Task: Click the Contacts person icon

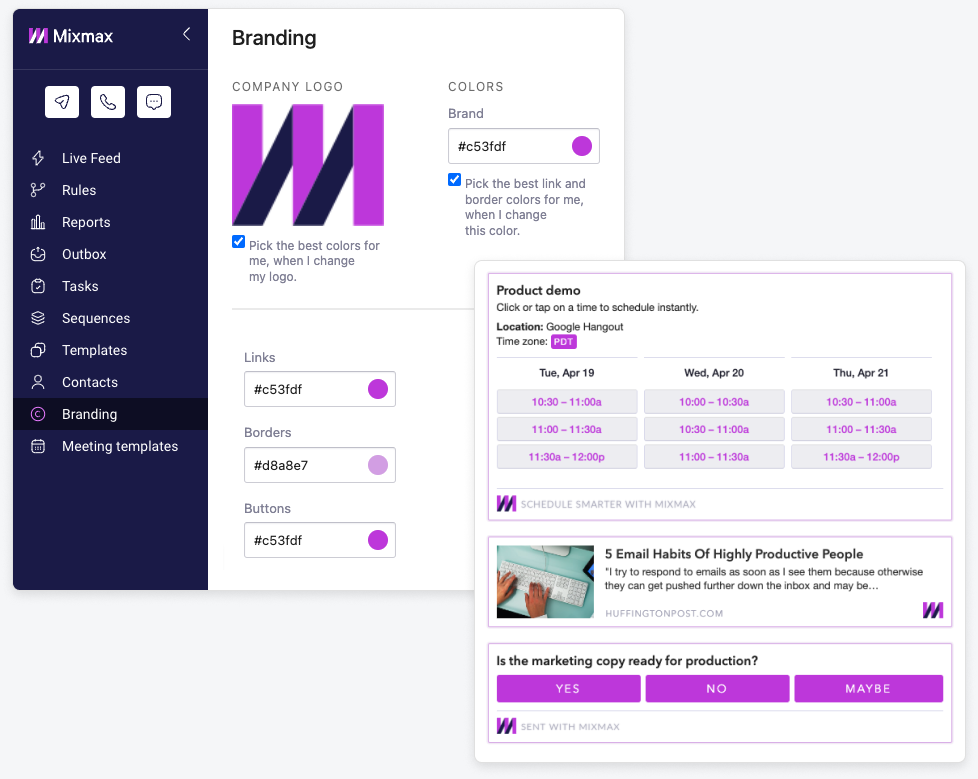Action: coord(38,382)
